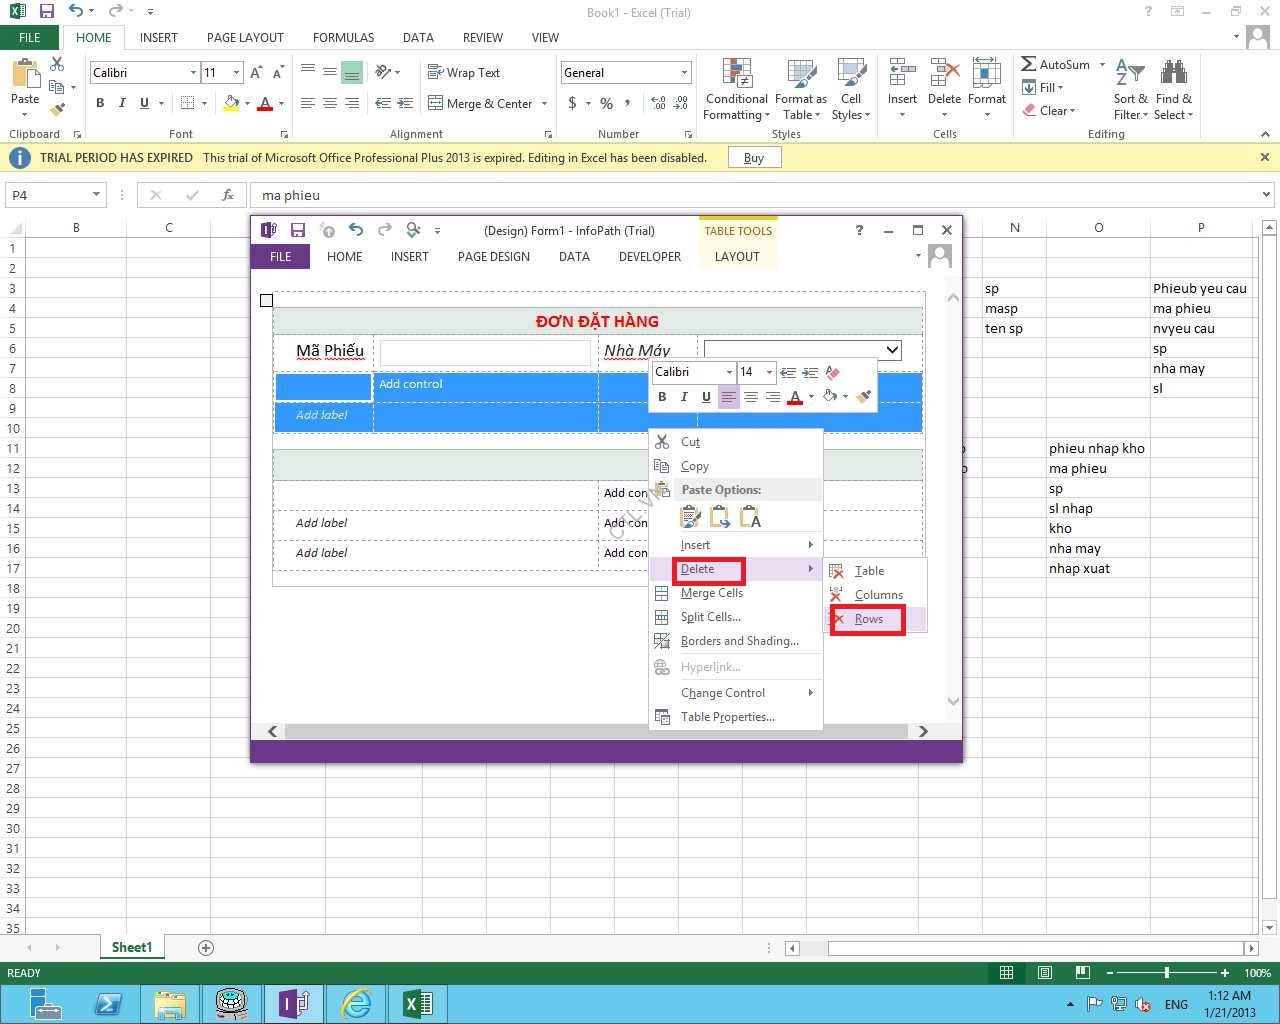This screenshot has width=1280, height=1024.
Task: Toggle Italic in the Excel Font group
Action: pyautogui.click(x=122, y=103)
